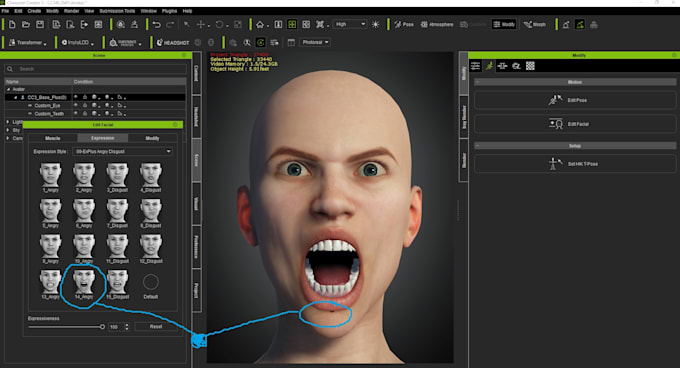Open a project with the folder icon
The image size is (680, 368).
pyautogui.click(x=26, y=24)
